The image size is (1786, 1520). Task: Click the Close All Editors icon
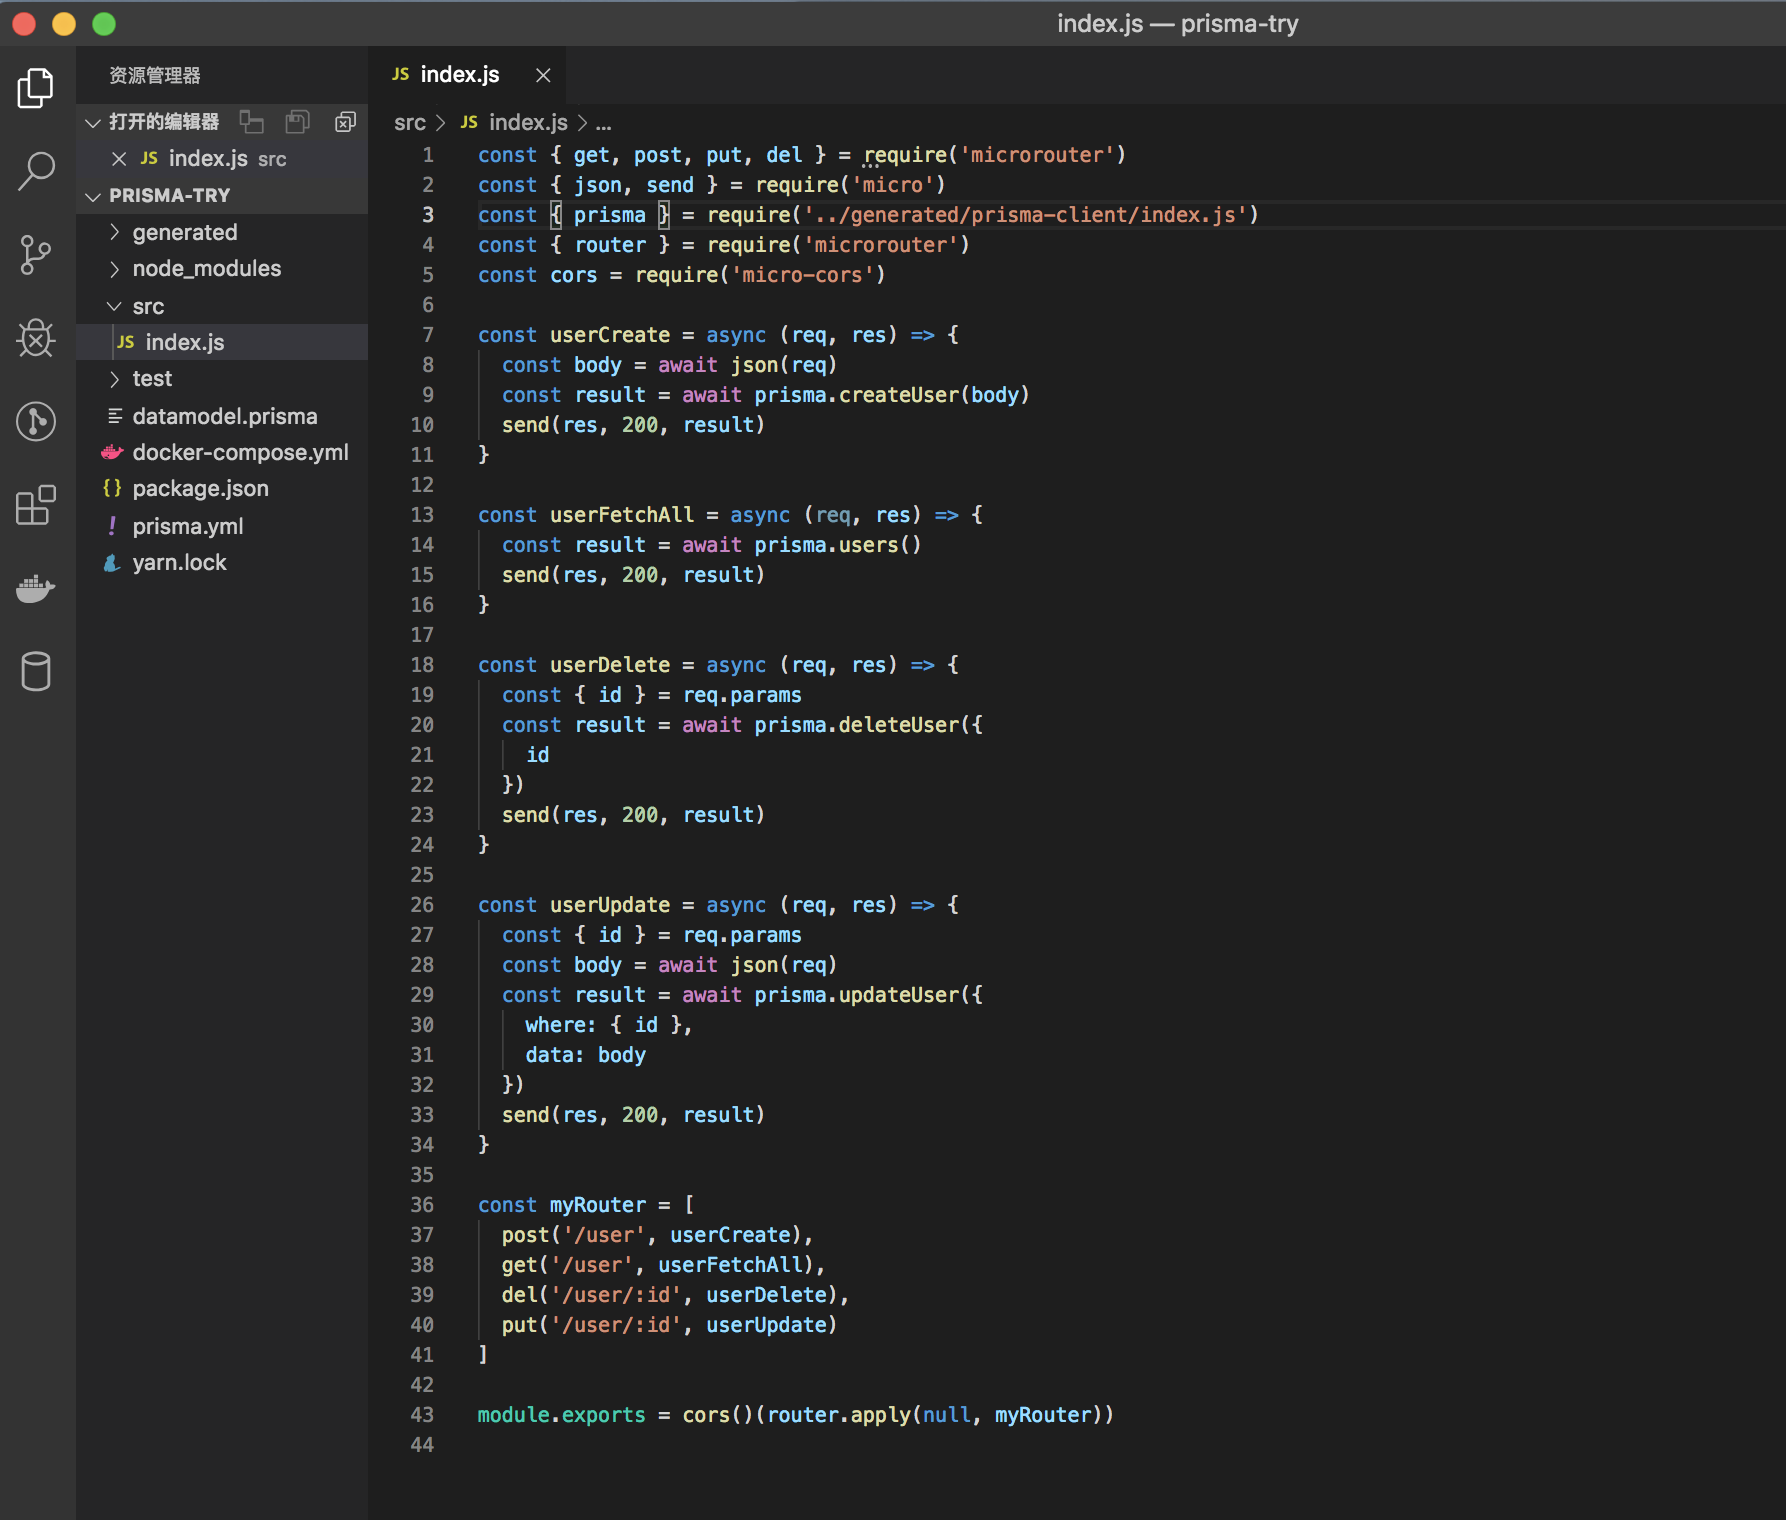pyautogui.click(x=345, y=122)
